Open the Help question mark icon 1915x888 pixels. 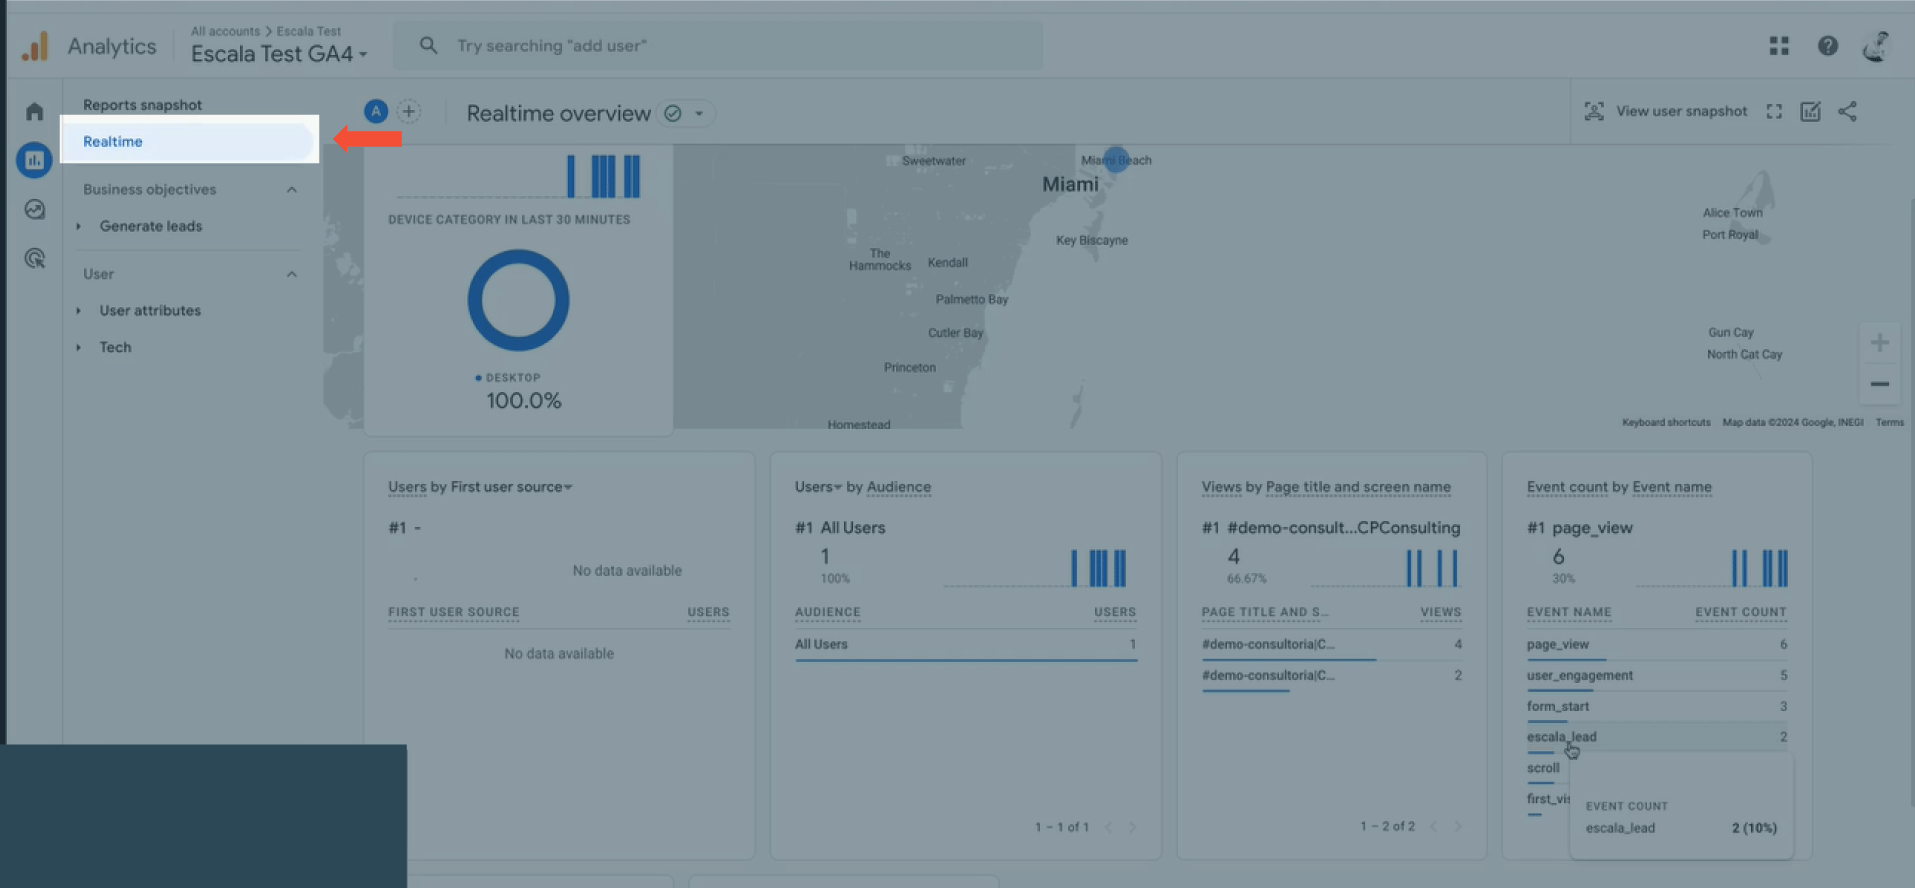(x=1828, y=46)
